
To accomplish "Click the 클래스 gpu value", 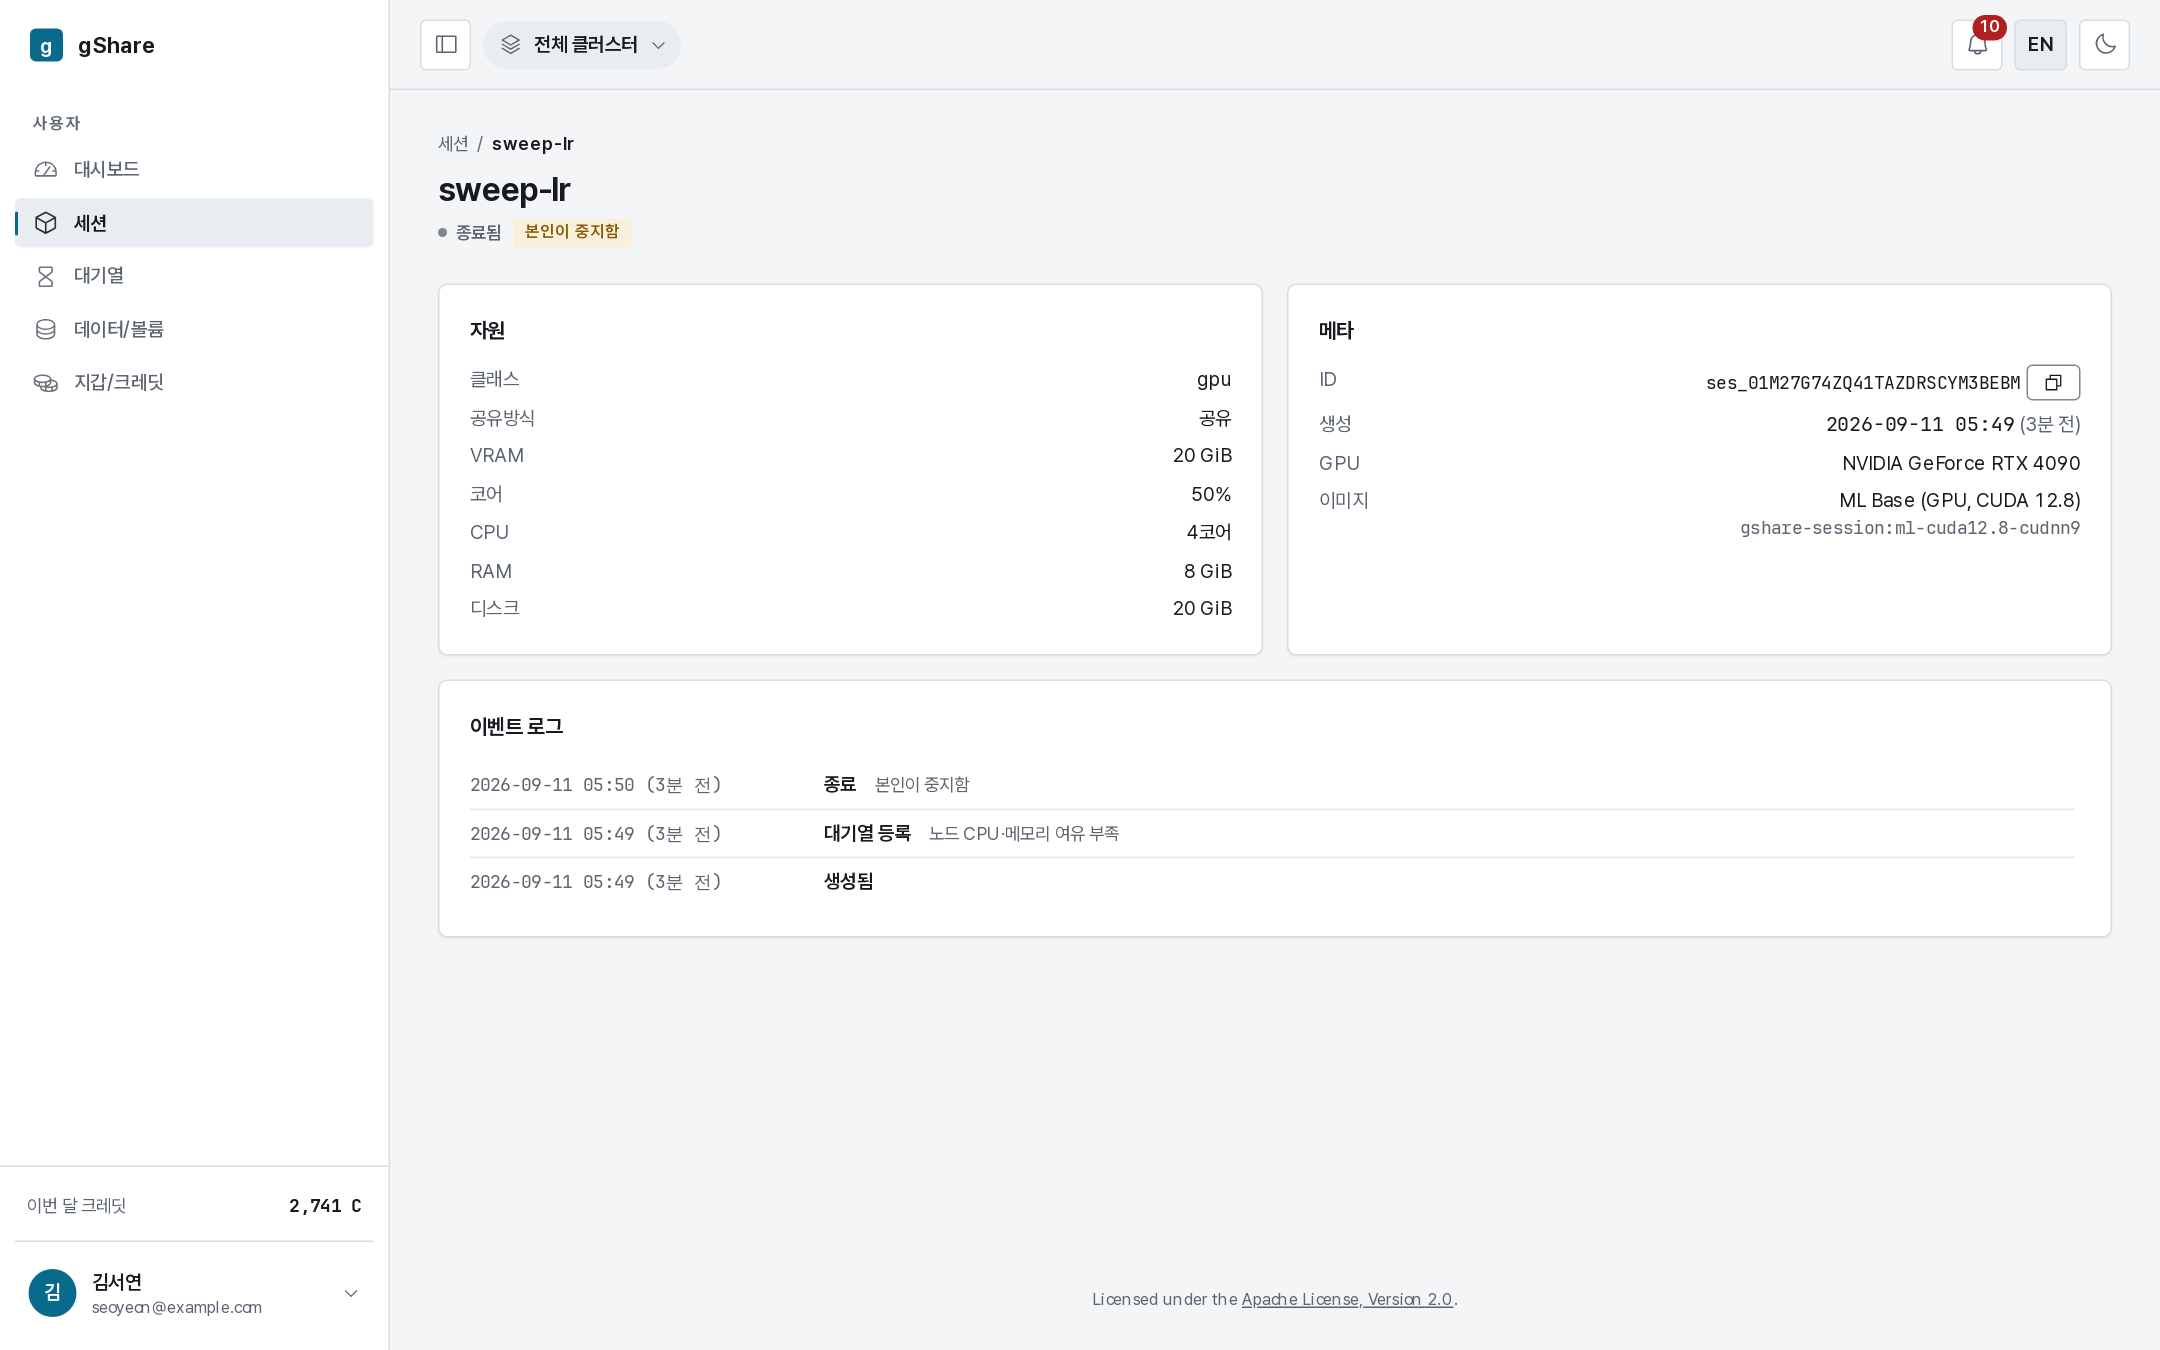I will pos(1214,380).
